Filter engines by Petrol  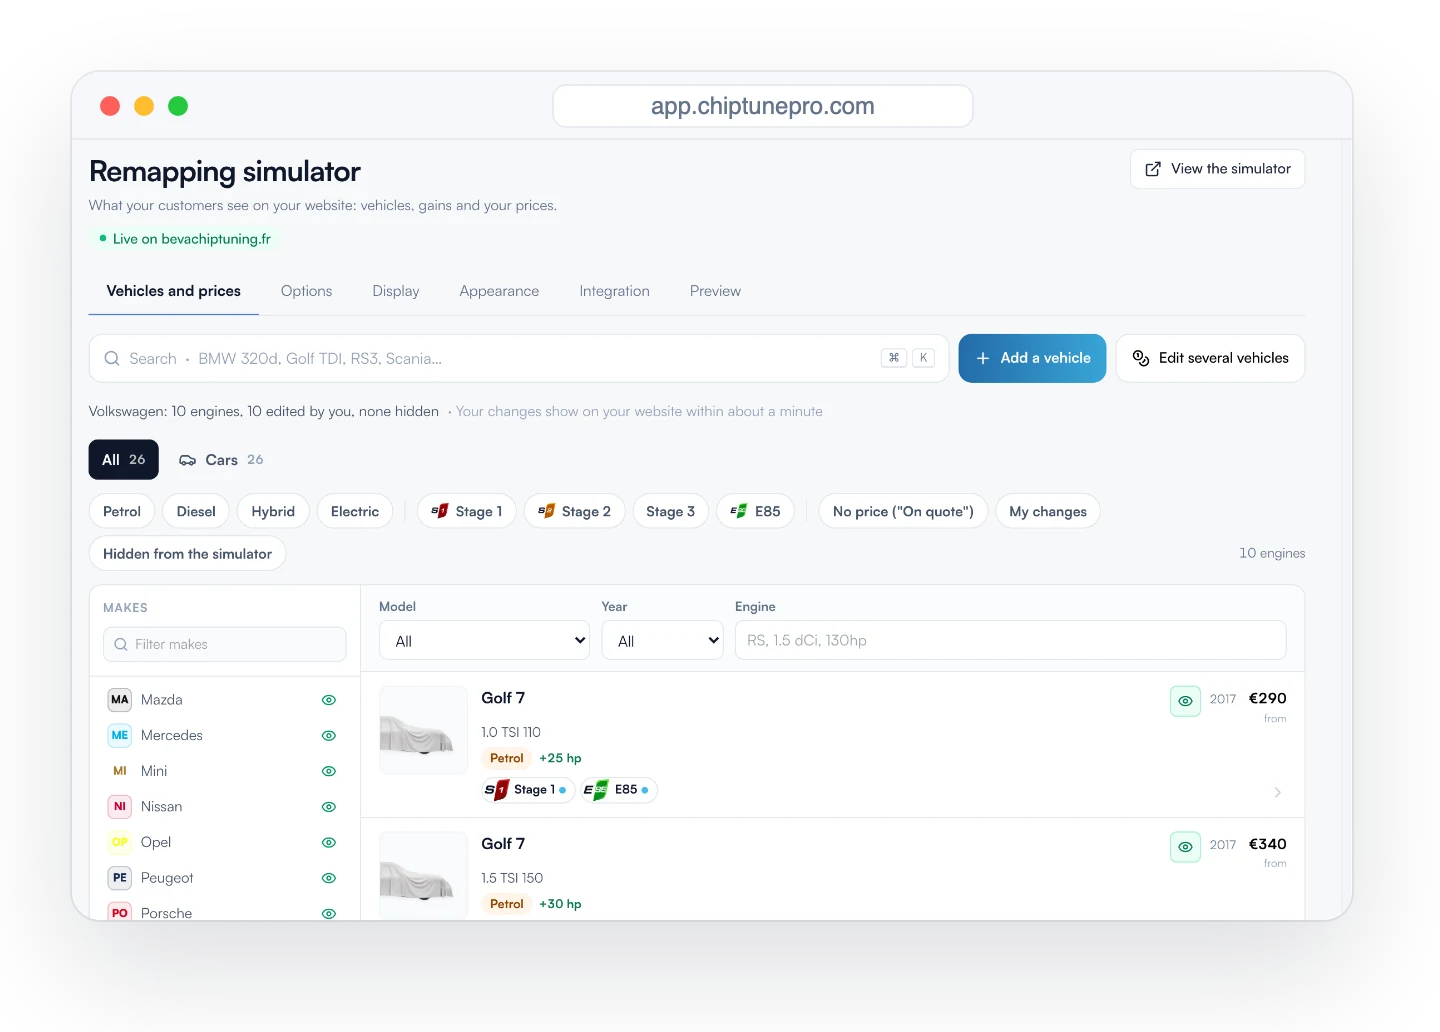pos(122,511)
